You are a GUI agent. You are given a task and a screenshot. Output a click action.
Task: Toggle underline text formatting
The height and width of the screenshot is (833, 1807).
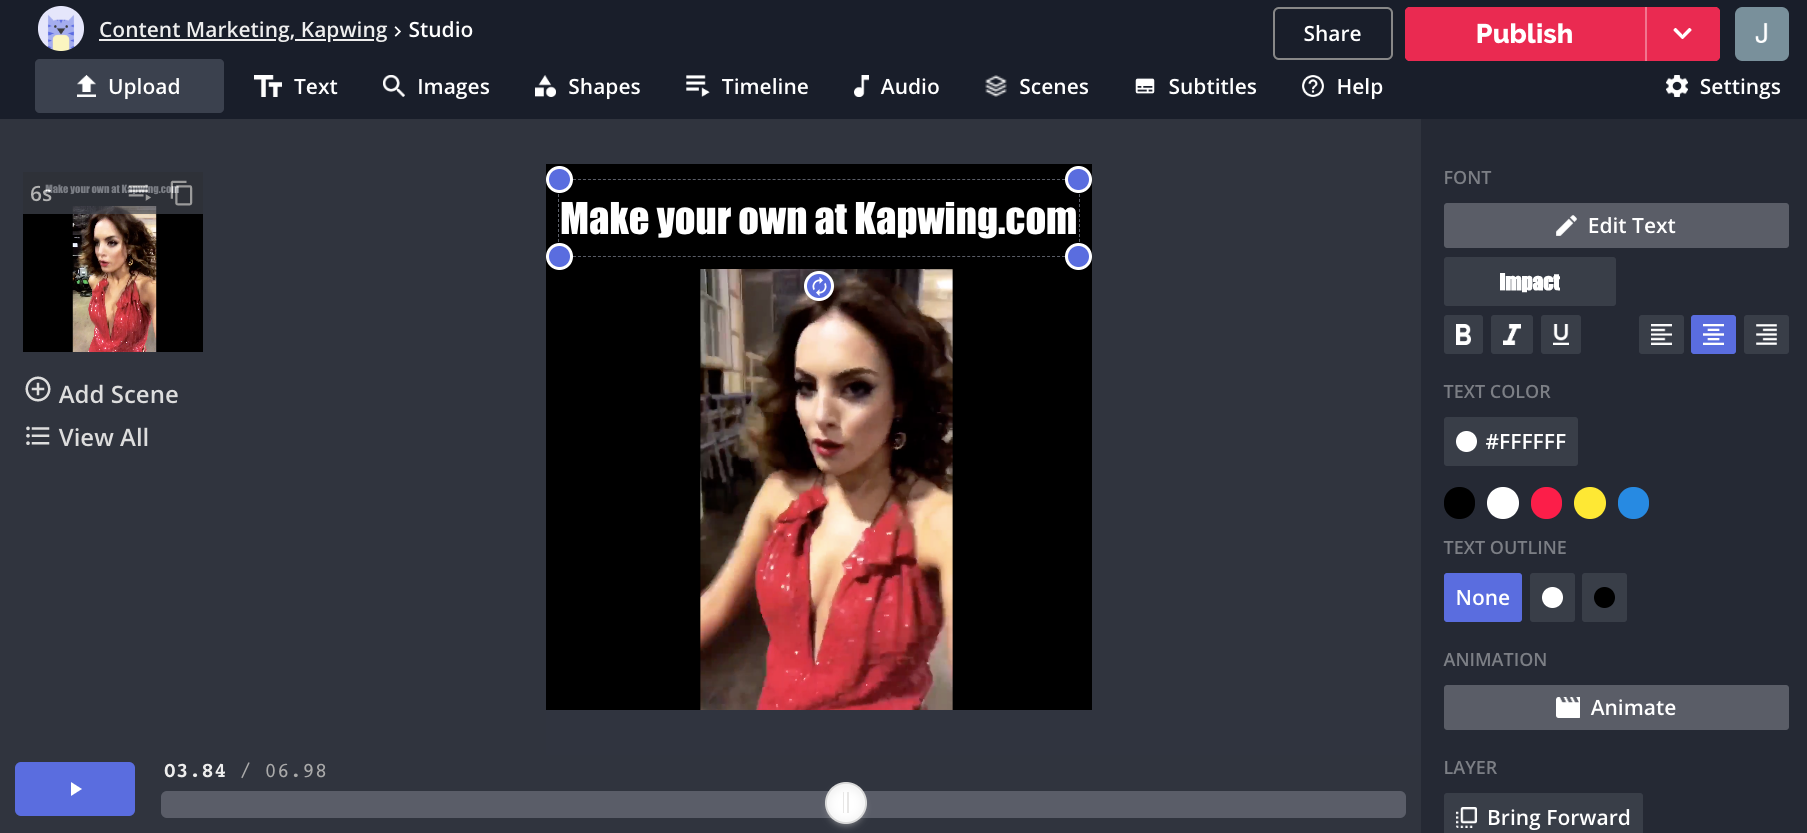[1560, 335]
